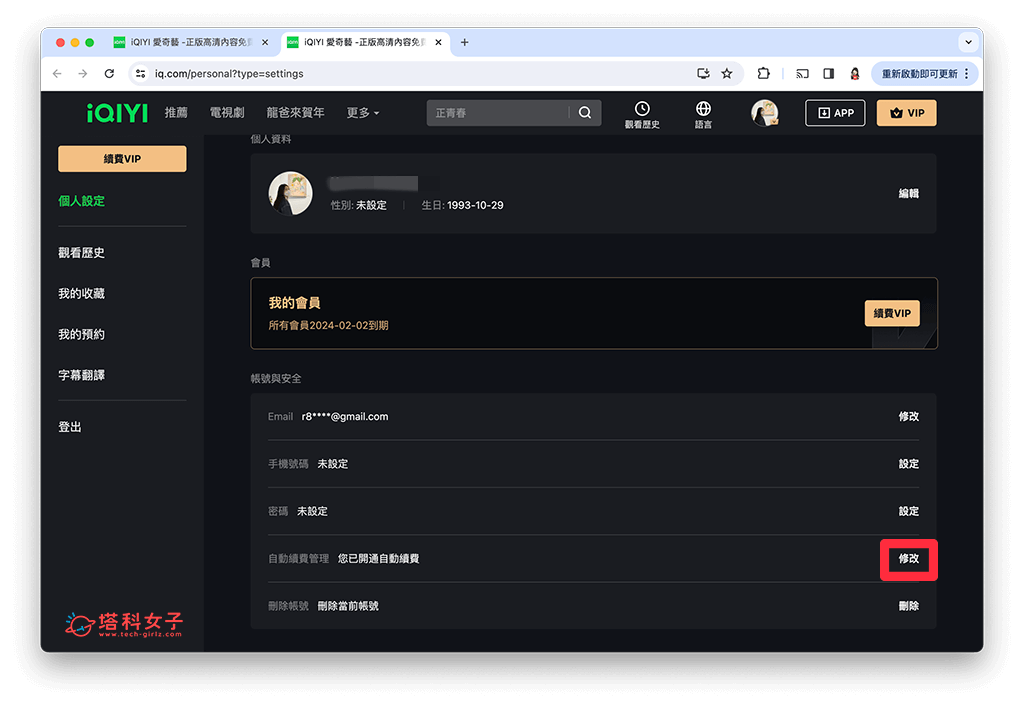Click the Chrome cast icon
This screenshot has height=706, width=1024.
(802, 73)
